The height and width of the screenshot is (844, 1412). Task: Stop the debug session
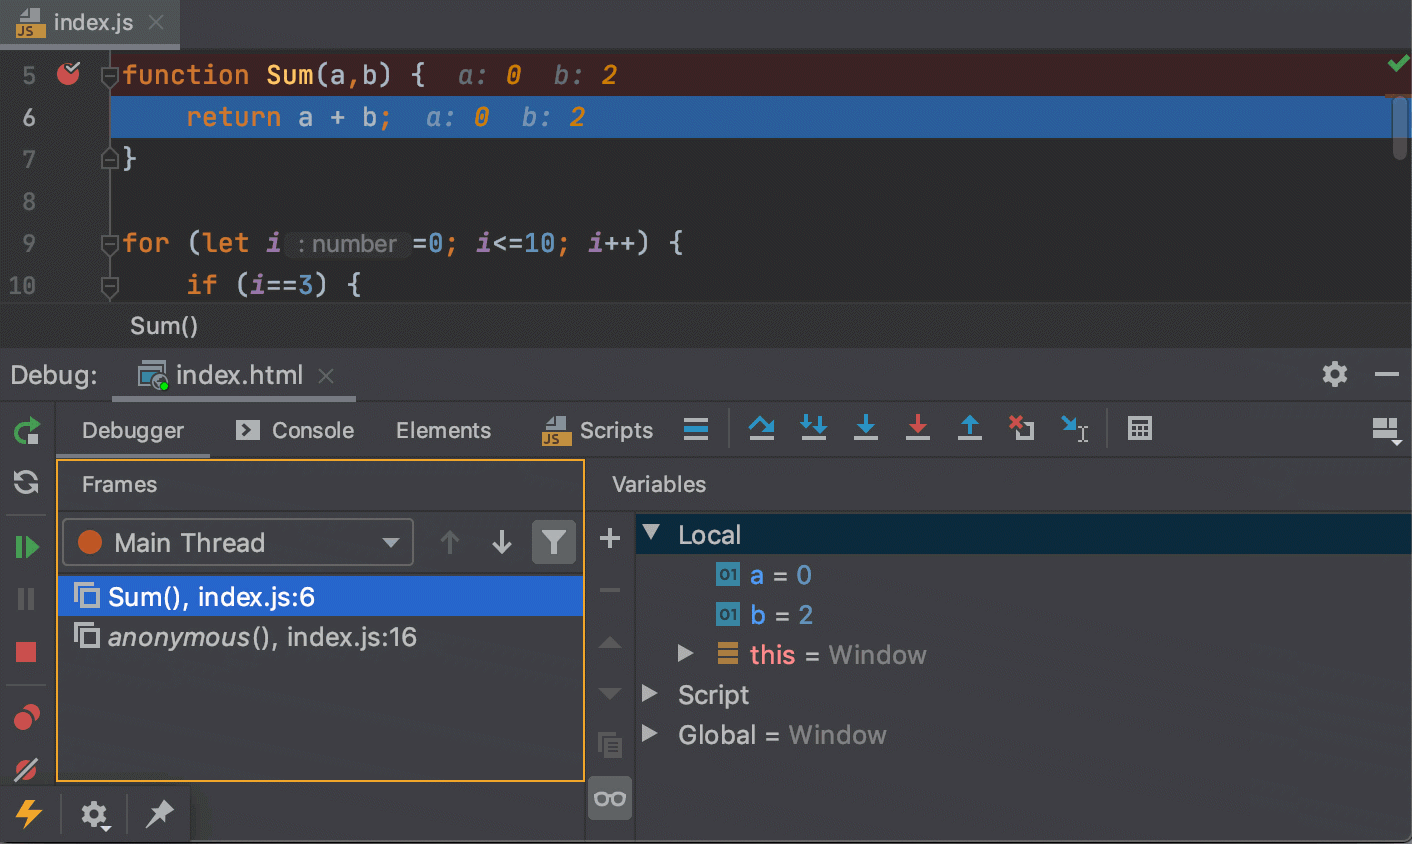[x=27, y=652]
